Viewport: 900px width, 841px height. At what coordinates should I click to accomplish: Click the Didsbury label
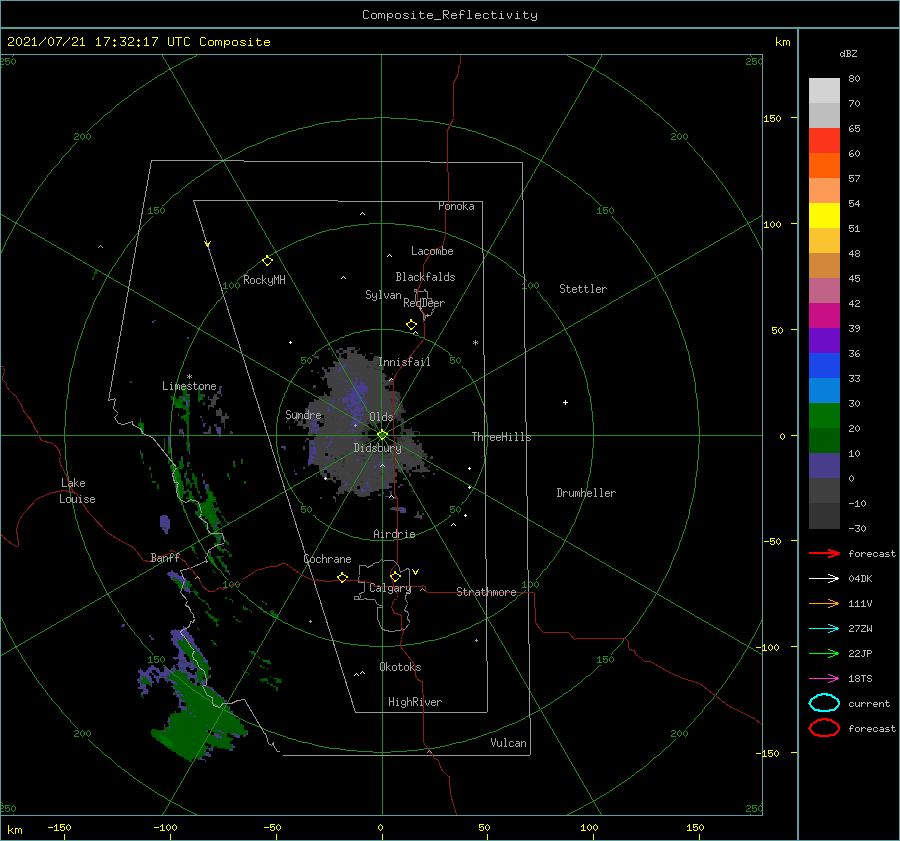[x=377, y=448]
